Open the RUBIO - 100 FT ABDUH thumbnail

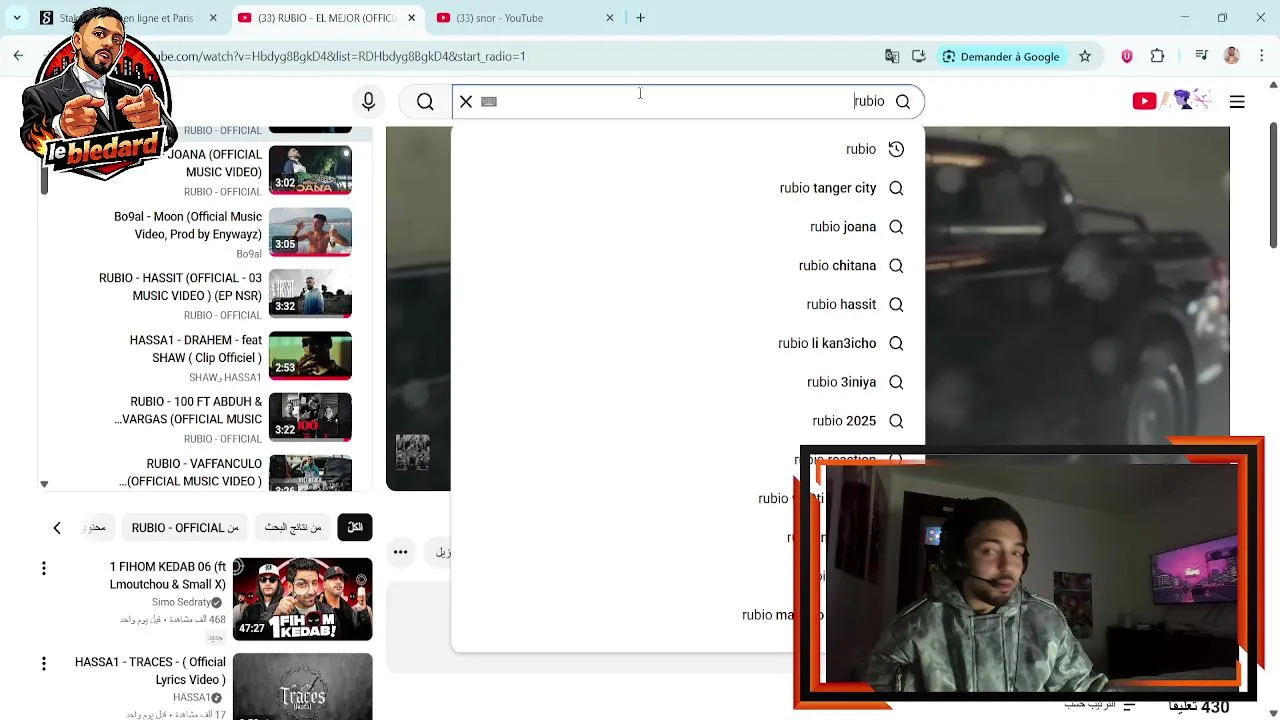pos(310,418)
